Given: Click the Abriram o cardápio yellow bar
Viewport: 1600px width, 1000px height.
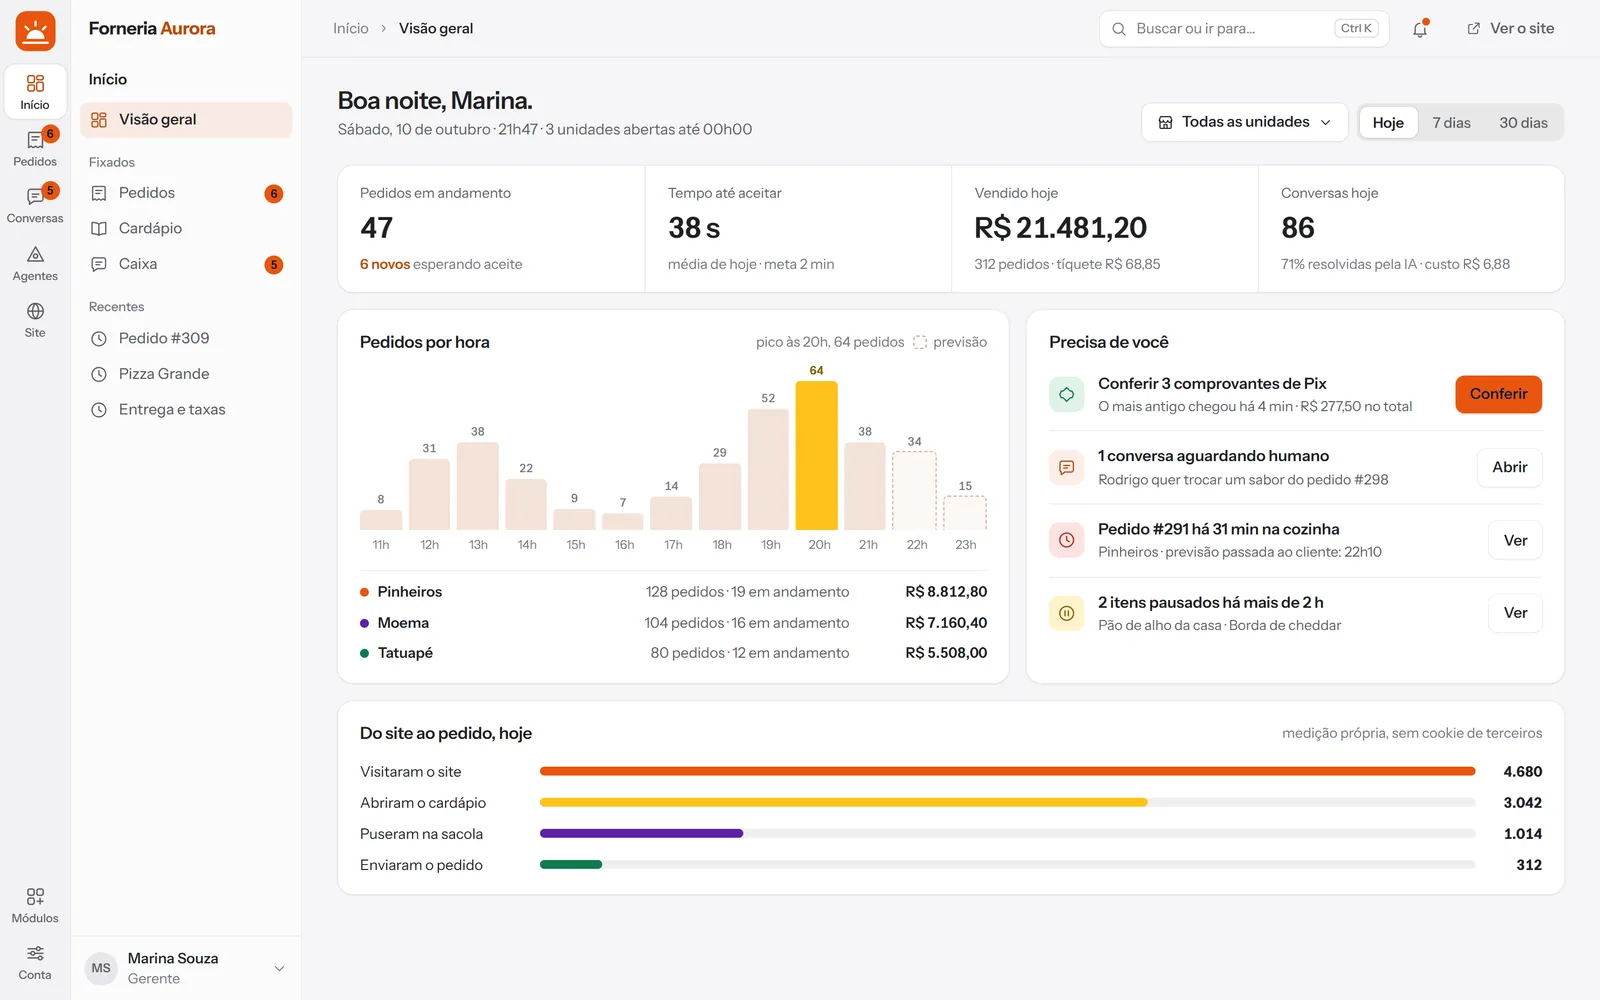Looking at the screenshot, I should click(843, 802).
